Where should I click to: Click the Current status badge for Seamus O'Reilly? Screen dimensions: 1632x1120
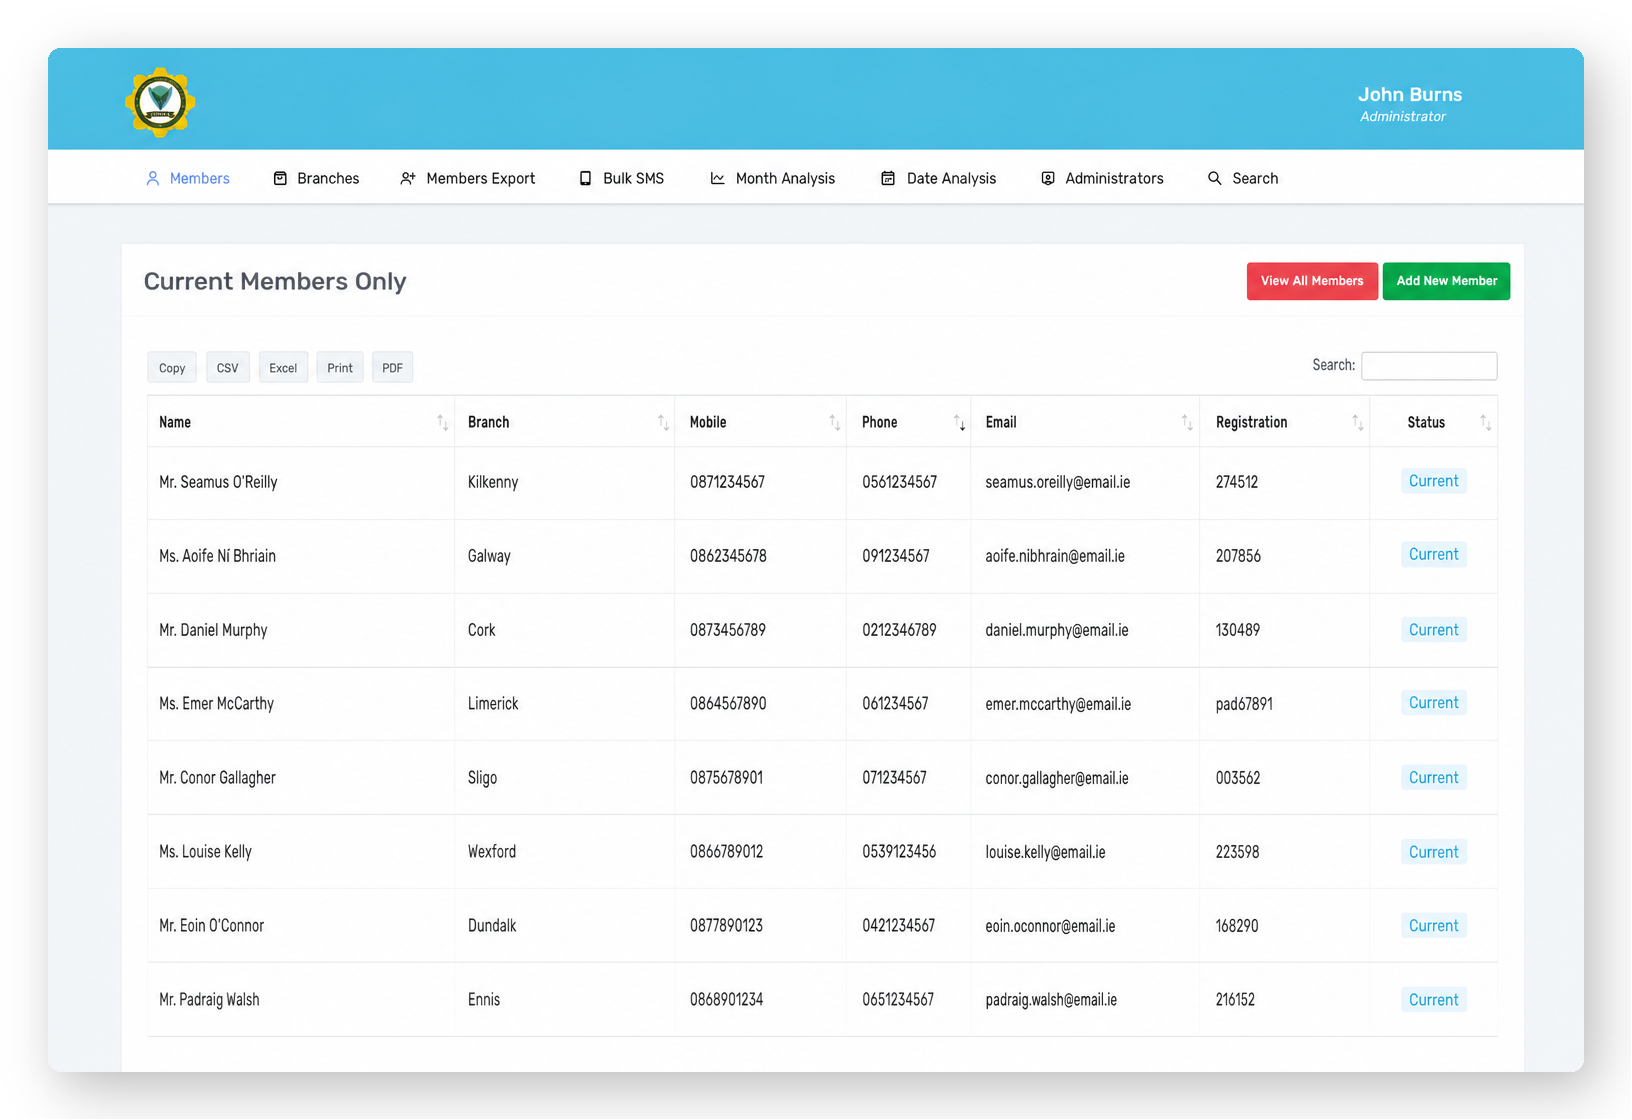pos(1433,481)
